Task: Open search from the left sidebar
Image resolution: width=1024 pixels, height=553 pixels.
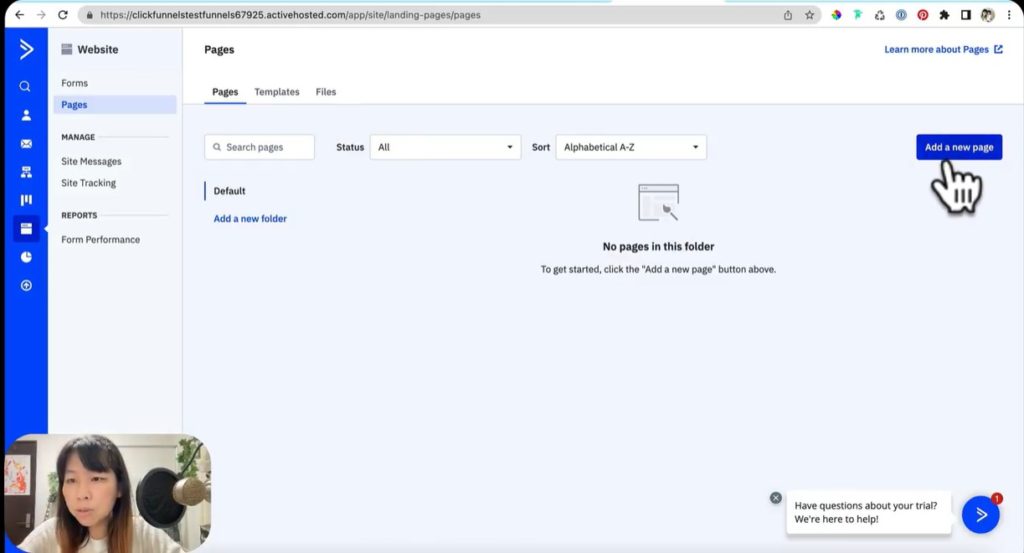Action: tap(26, 87)
